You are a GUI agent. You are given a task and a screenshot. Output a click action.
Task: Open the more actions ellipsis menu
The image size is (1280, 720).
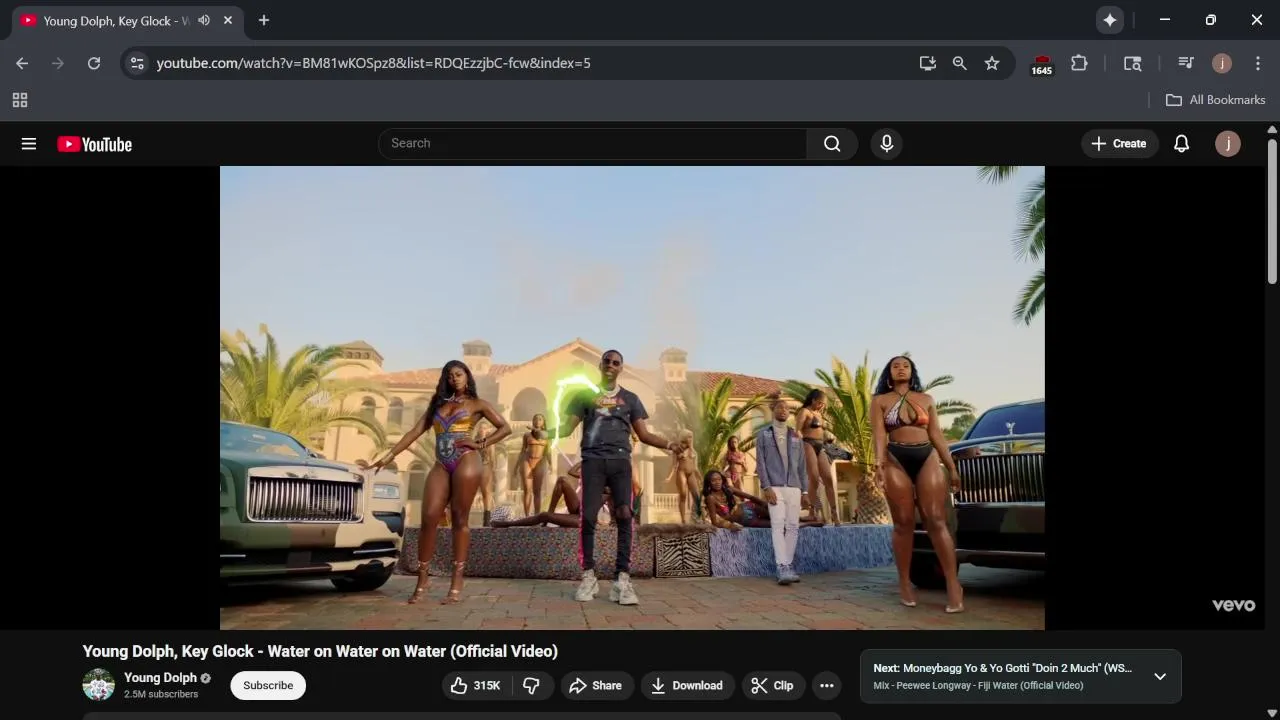[x=826, y=685]
